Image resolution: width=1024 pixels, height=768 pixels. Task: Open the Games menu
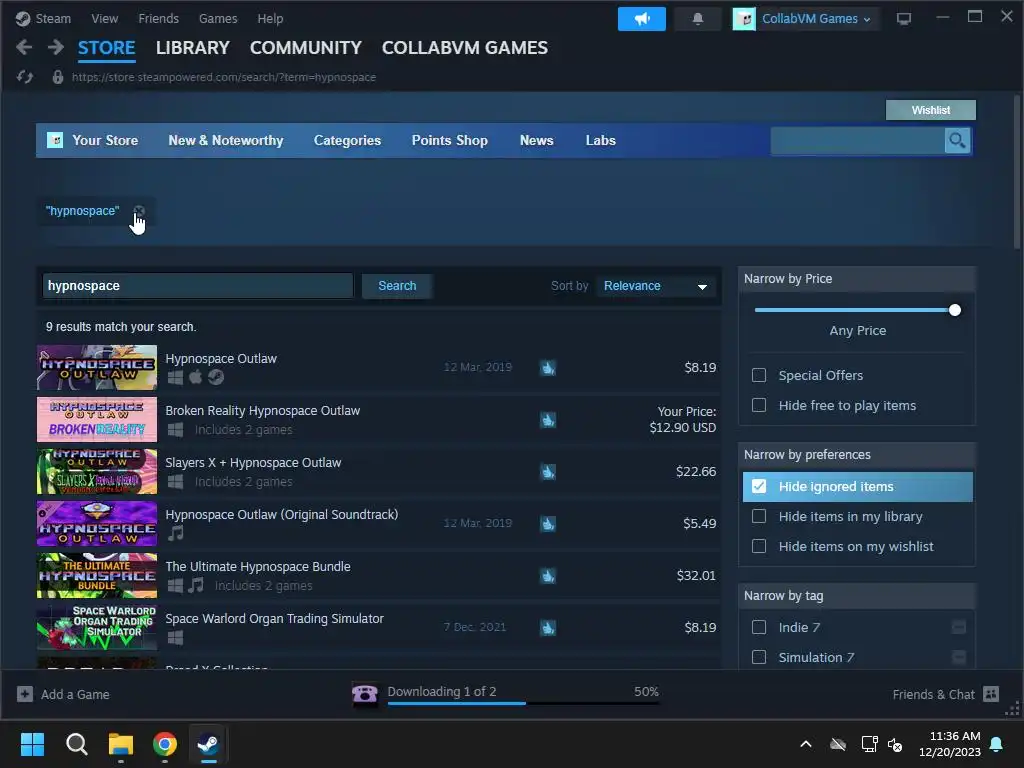pyautogui.click(x=218, y=19)
